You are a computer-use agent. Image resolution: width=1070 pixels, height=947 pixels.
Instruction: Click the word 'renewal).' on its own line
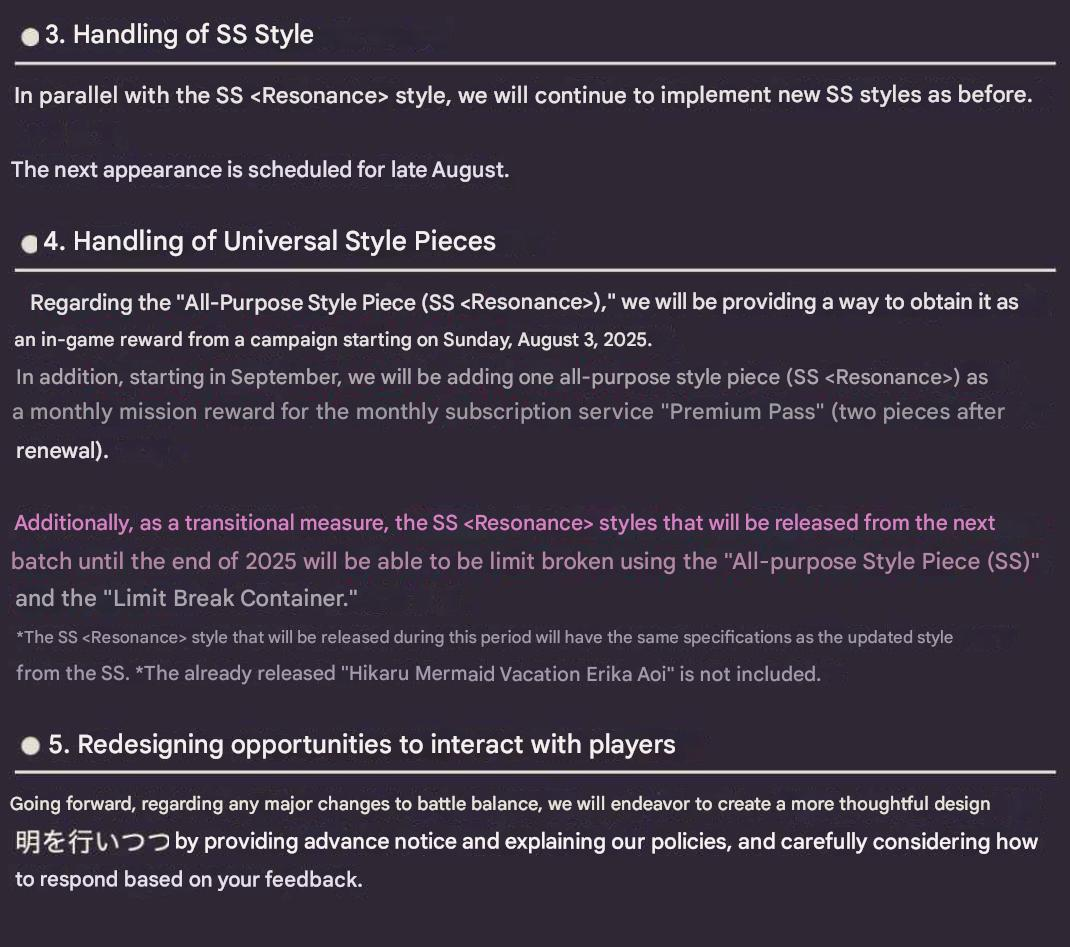pos(62,451)
